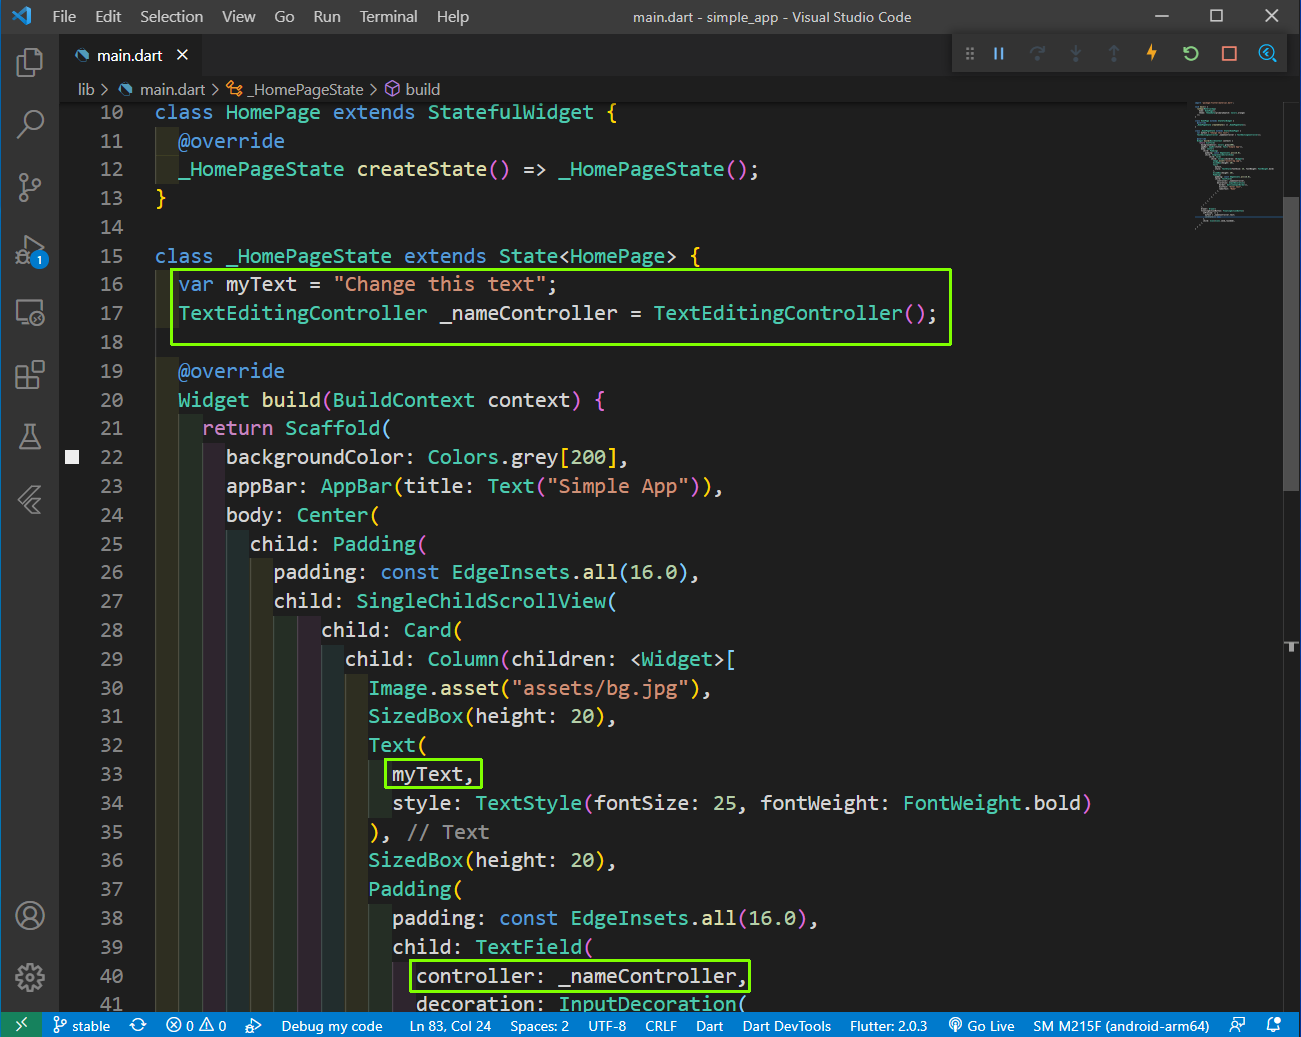Click the editor vertical scrollbar
This screenshot has width=1301, height=1037.
point(1291,343)
